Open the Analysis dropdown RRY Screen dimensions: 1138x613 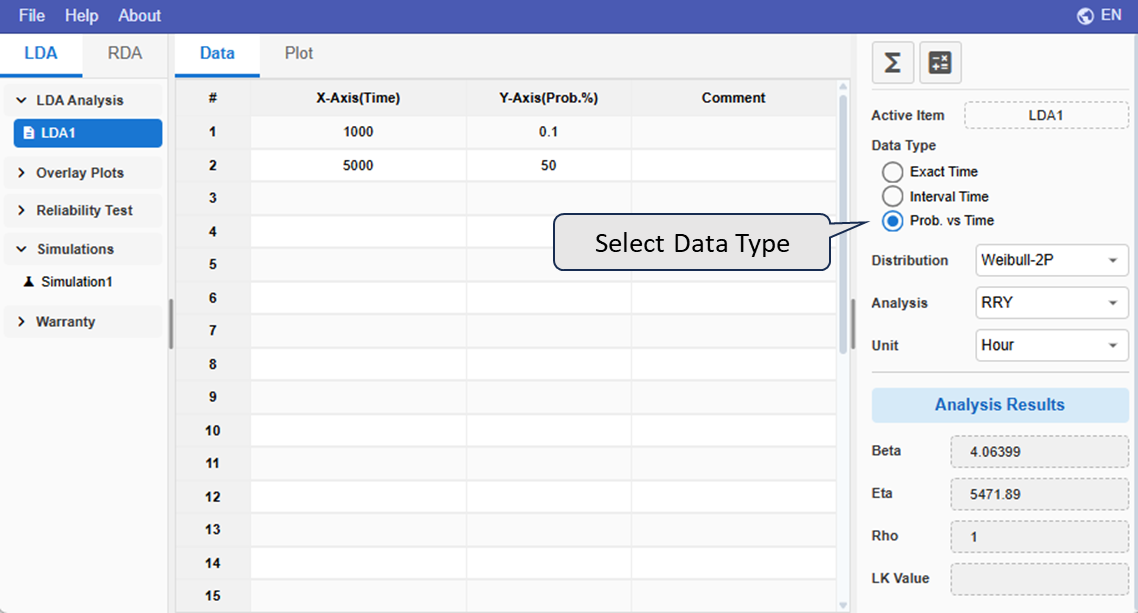pos(1052,303)
